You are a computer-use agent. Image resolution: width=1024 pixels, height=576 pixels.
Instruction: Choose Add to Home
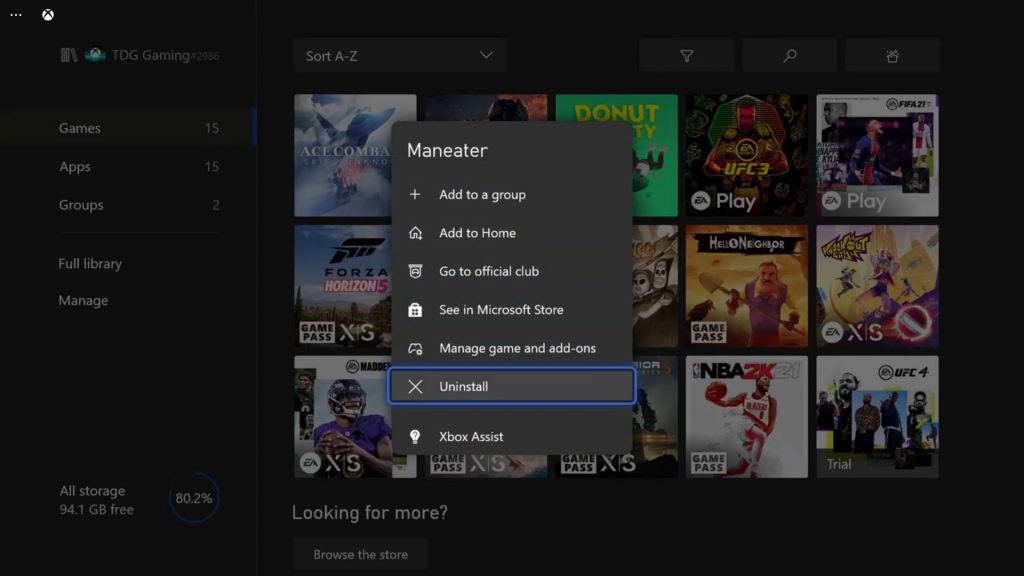[x=511, y=233]
